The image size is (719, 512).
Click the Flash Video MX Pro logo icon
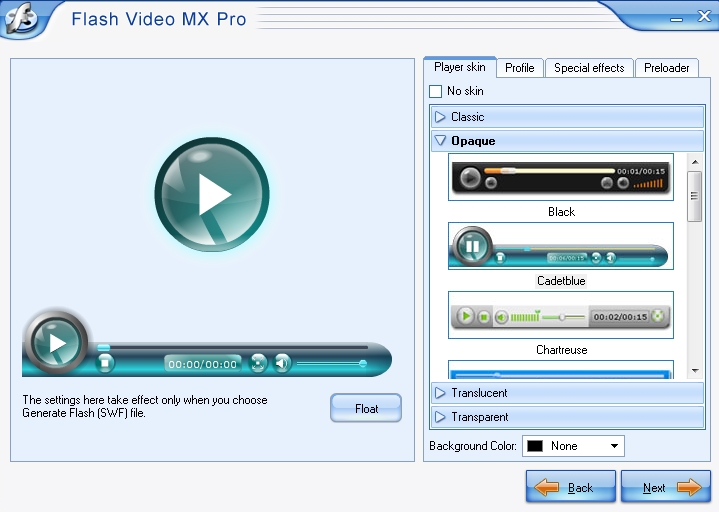(24, 20)
